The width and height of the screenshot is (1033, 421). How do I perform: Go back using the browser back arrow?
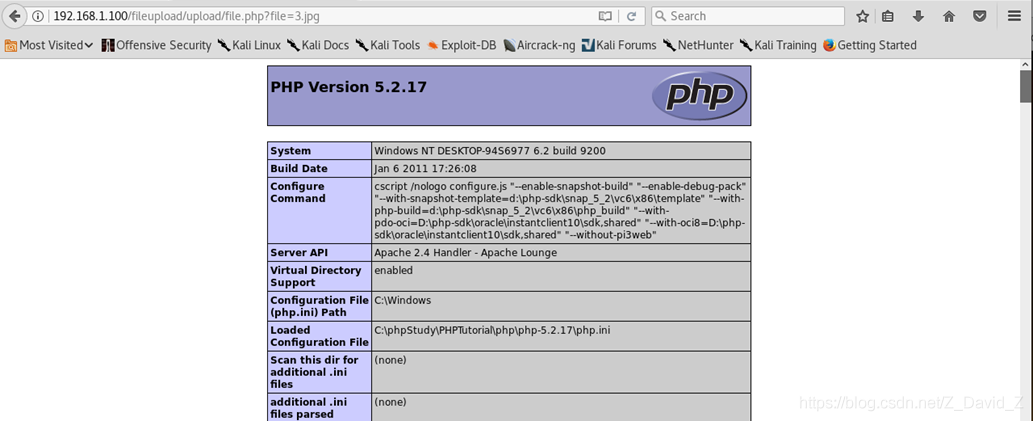click(x=14, y=16)
